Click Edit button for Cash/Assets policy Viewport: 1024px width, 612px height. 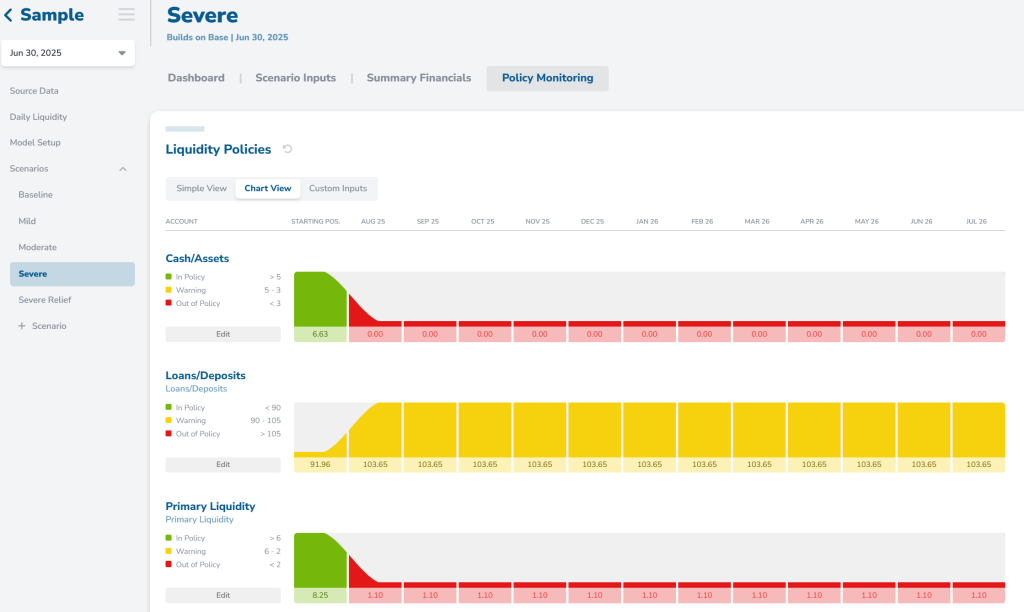tap(223, 334)
